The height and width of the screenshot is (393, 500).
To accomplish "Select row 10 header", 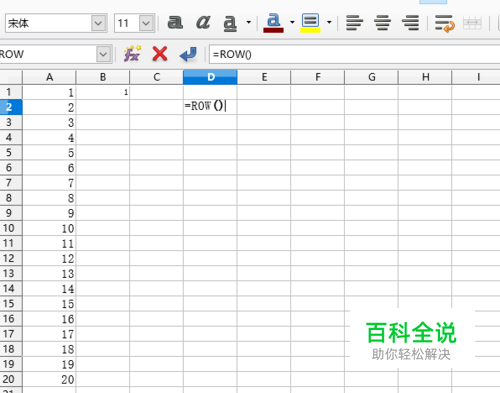I will click(x=11, y=228).
